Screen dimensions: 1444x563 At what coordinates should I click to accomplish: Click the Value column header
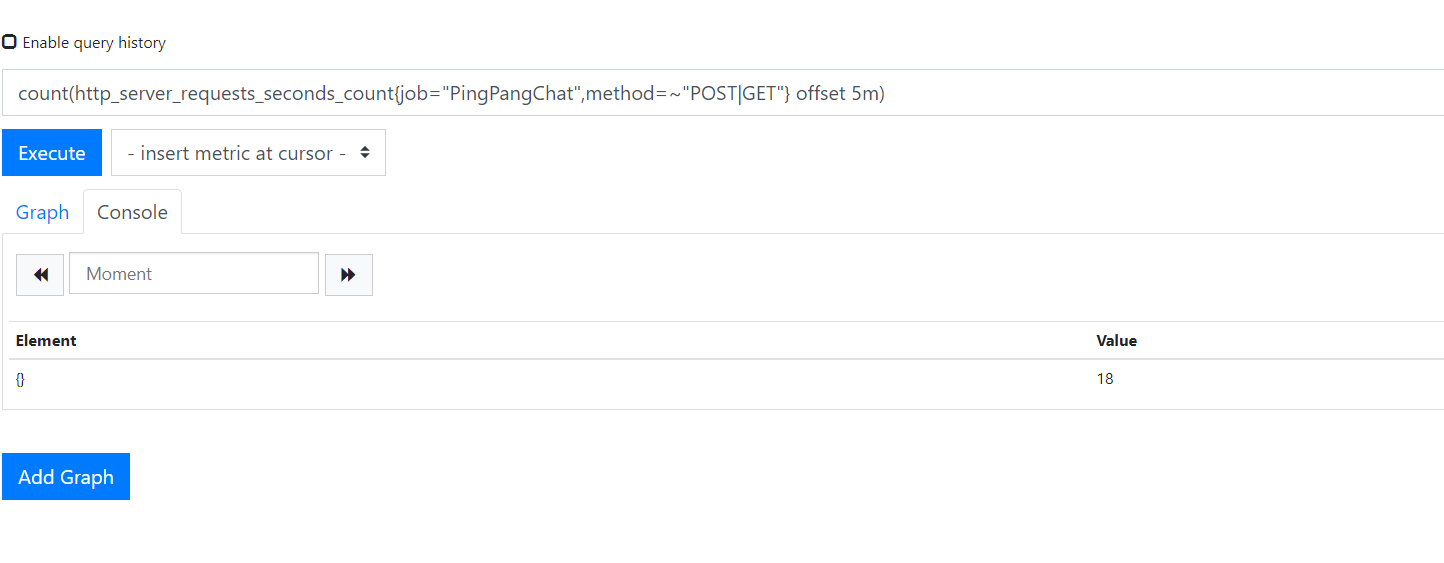coord(1116,341)
